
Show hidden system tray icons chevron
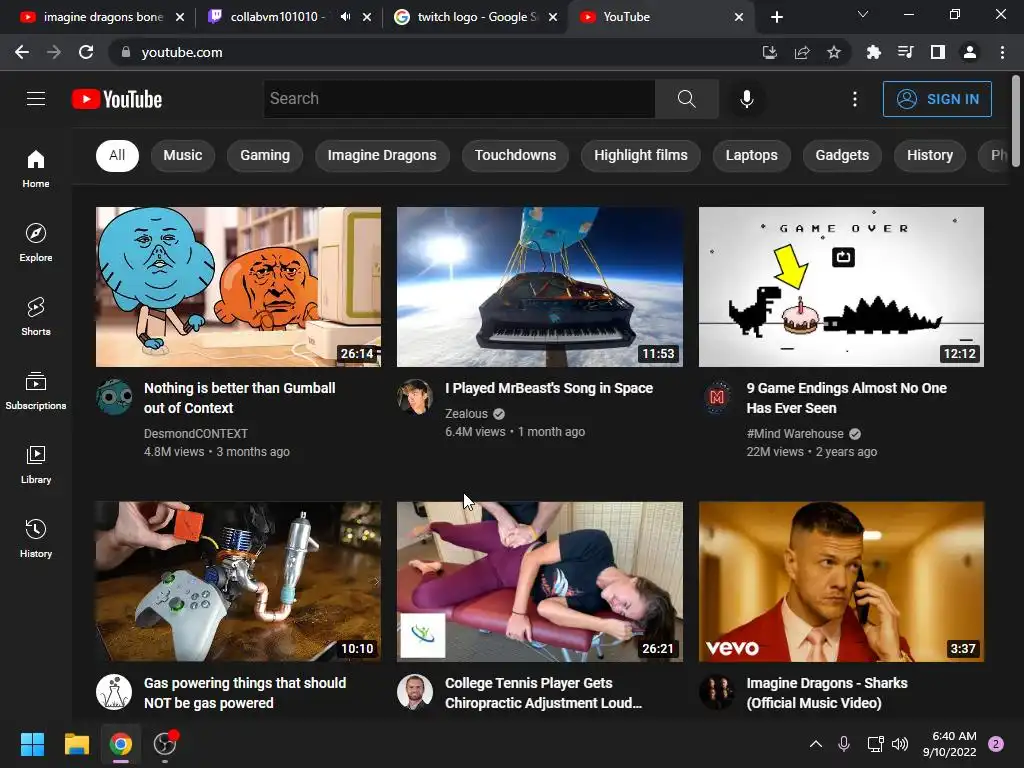[816, 744]
